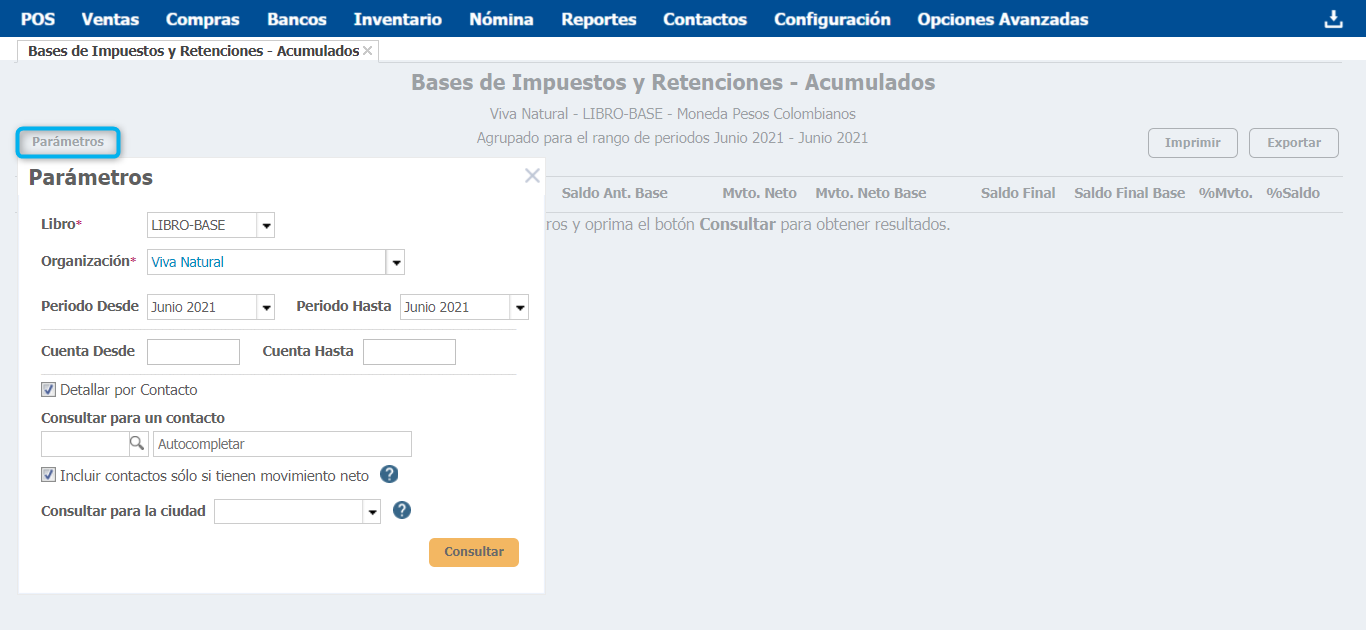The height and width of the screenshot is (630, 1366).
Task: Close the Parámetros panel with X
Action: point(532,177)
